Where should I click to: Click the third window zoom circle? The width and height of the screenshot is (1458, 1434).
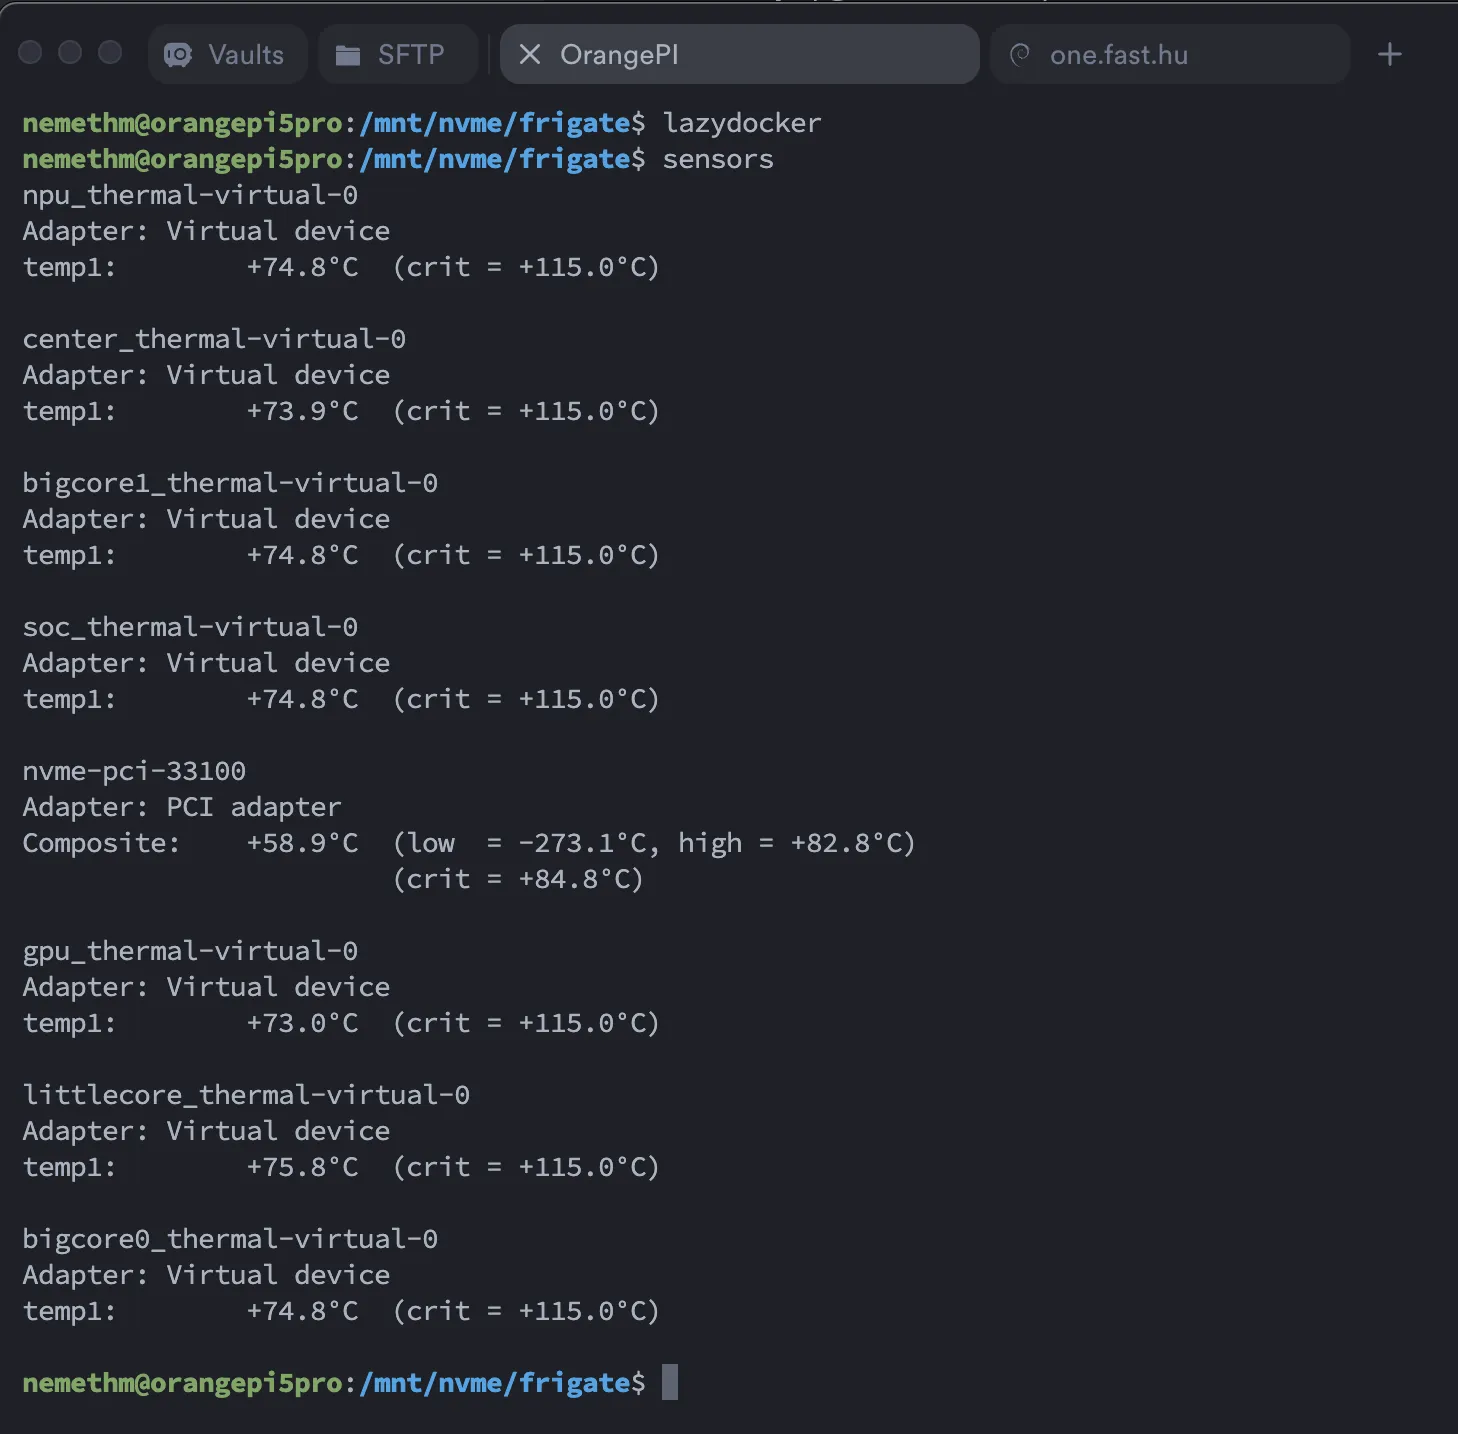pyautogui.click(x=110, y=52)
